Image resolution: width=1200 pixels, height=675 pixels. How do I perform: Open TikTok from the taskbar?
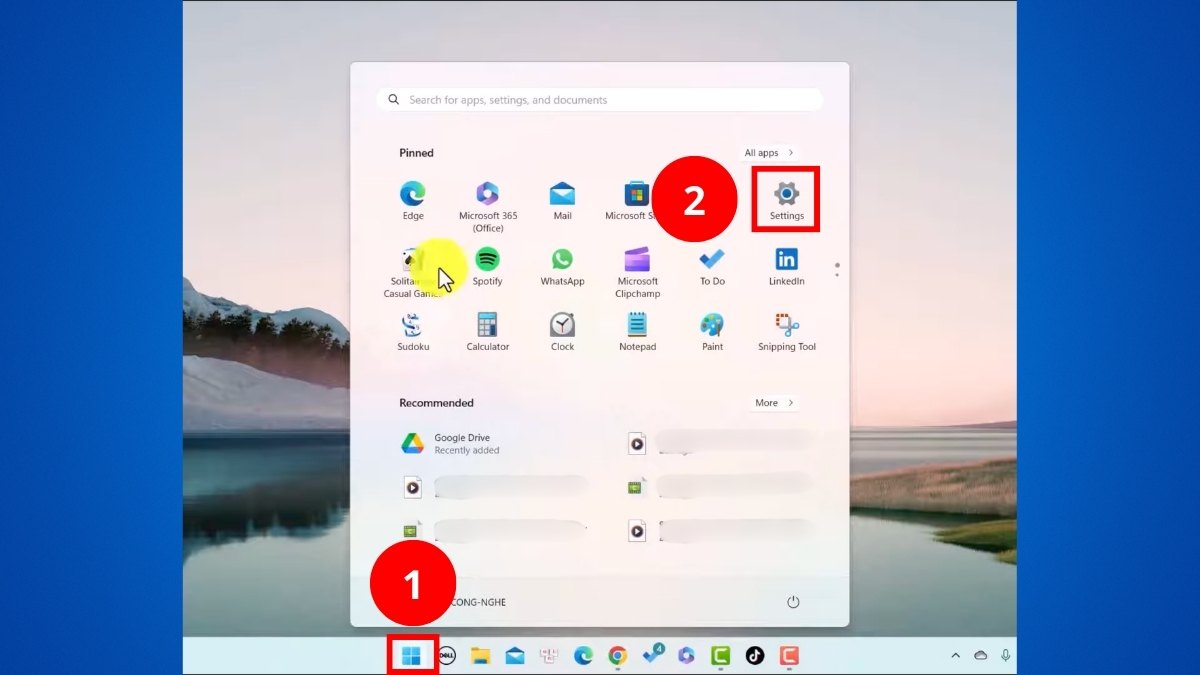tap(755, 656)
